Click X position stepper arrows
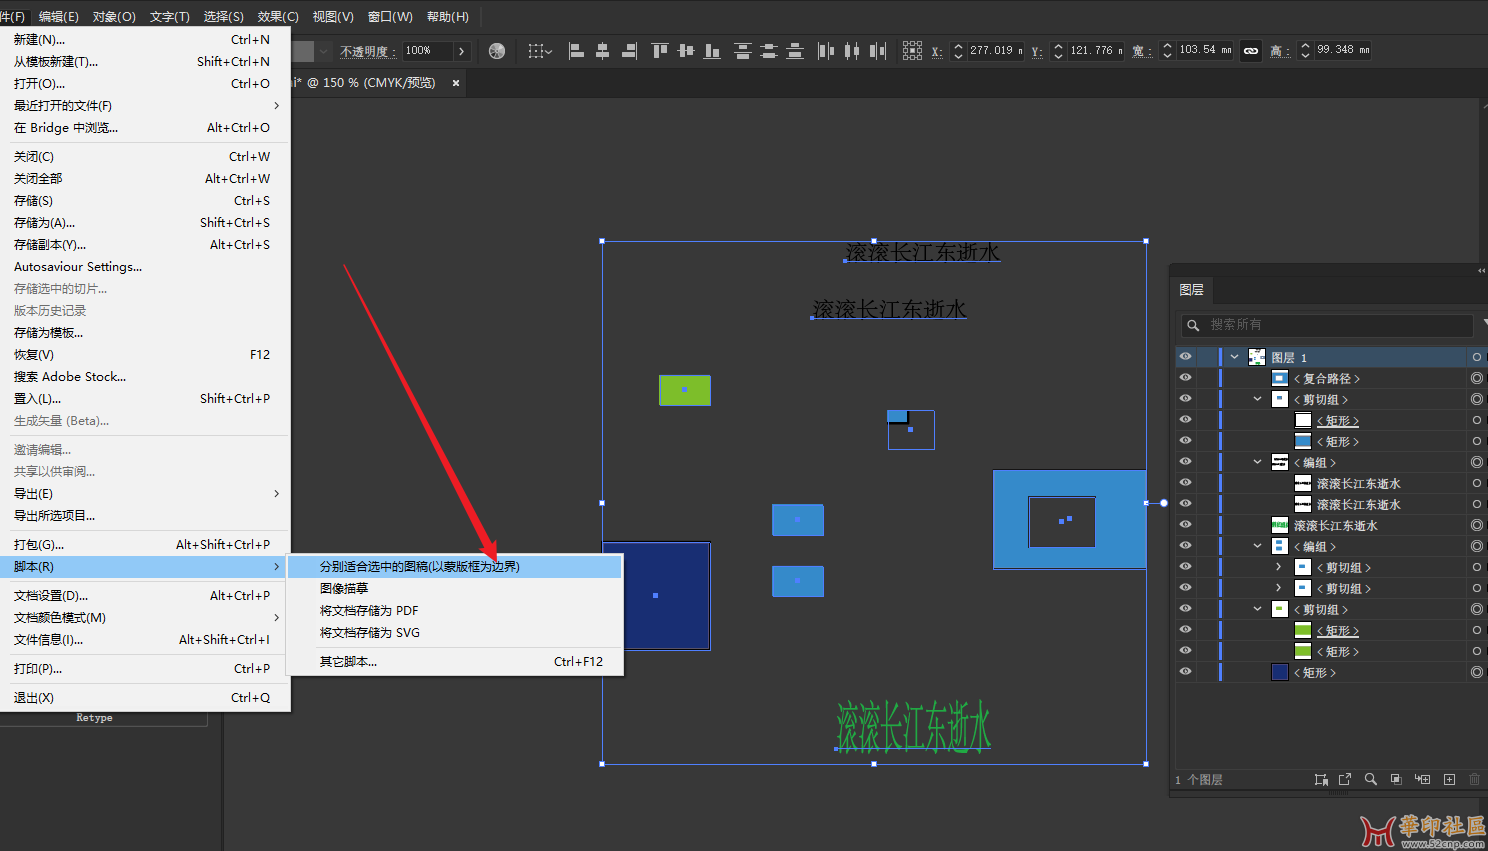This screenshot has width=1488, height=851. (x=958, y=51)
